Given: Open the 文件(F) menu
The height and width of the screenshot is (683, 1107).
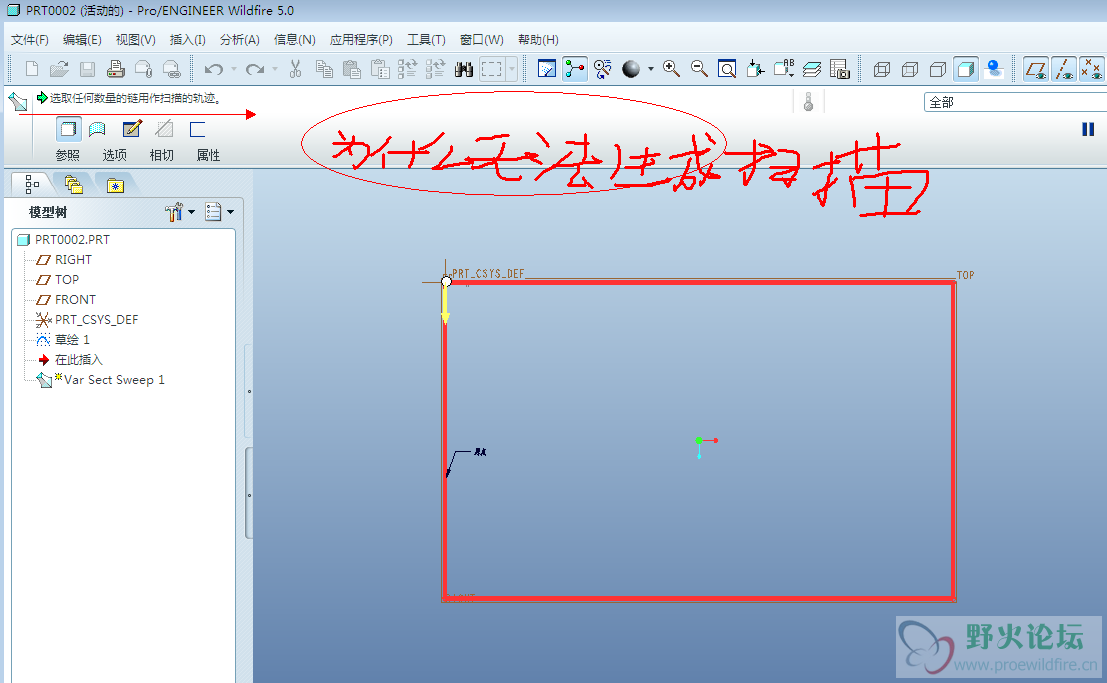Looking at the screenshot, I should point(30,40).
